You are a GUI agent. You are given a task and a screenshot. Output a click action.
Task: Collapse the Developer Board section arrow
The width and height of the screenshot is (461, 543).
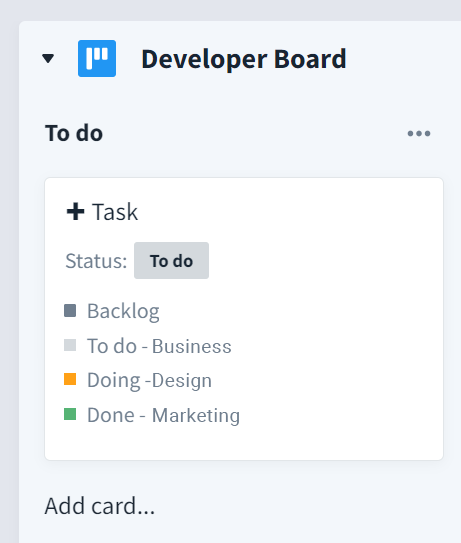coord(48,59)
